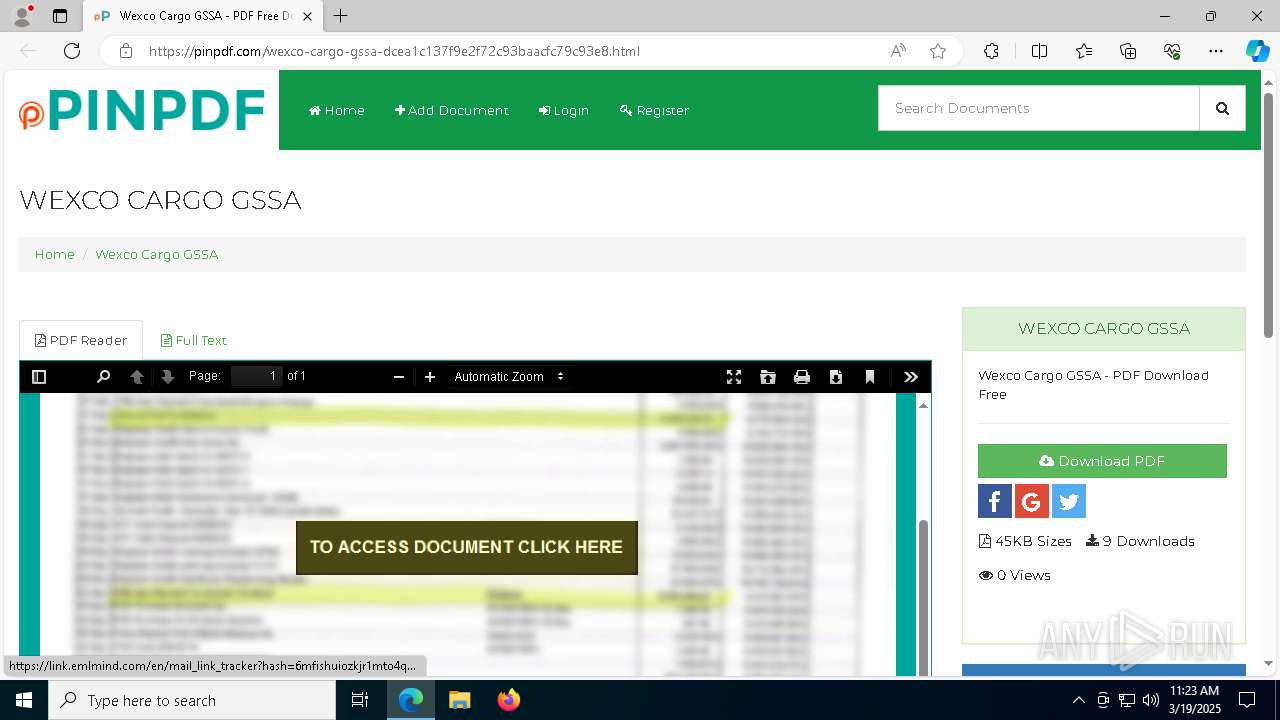Zoom in with the plus button
This screenshot has width=1280, height=720.
click(x=430, y=377)
